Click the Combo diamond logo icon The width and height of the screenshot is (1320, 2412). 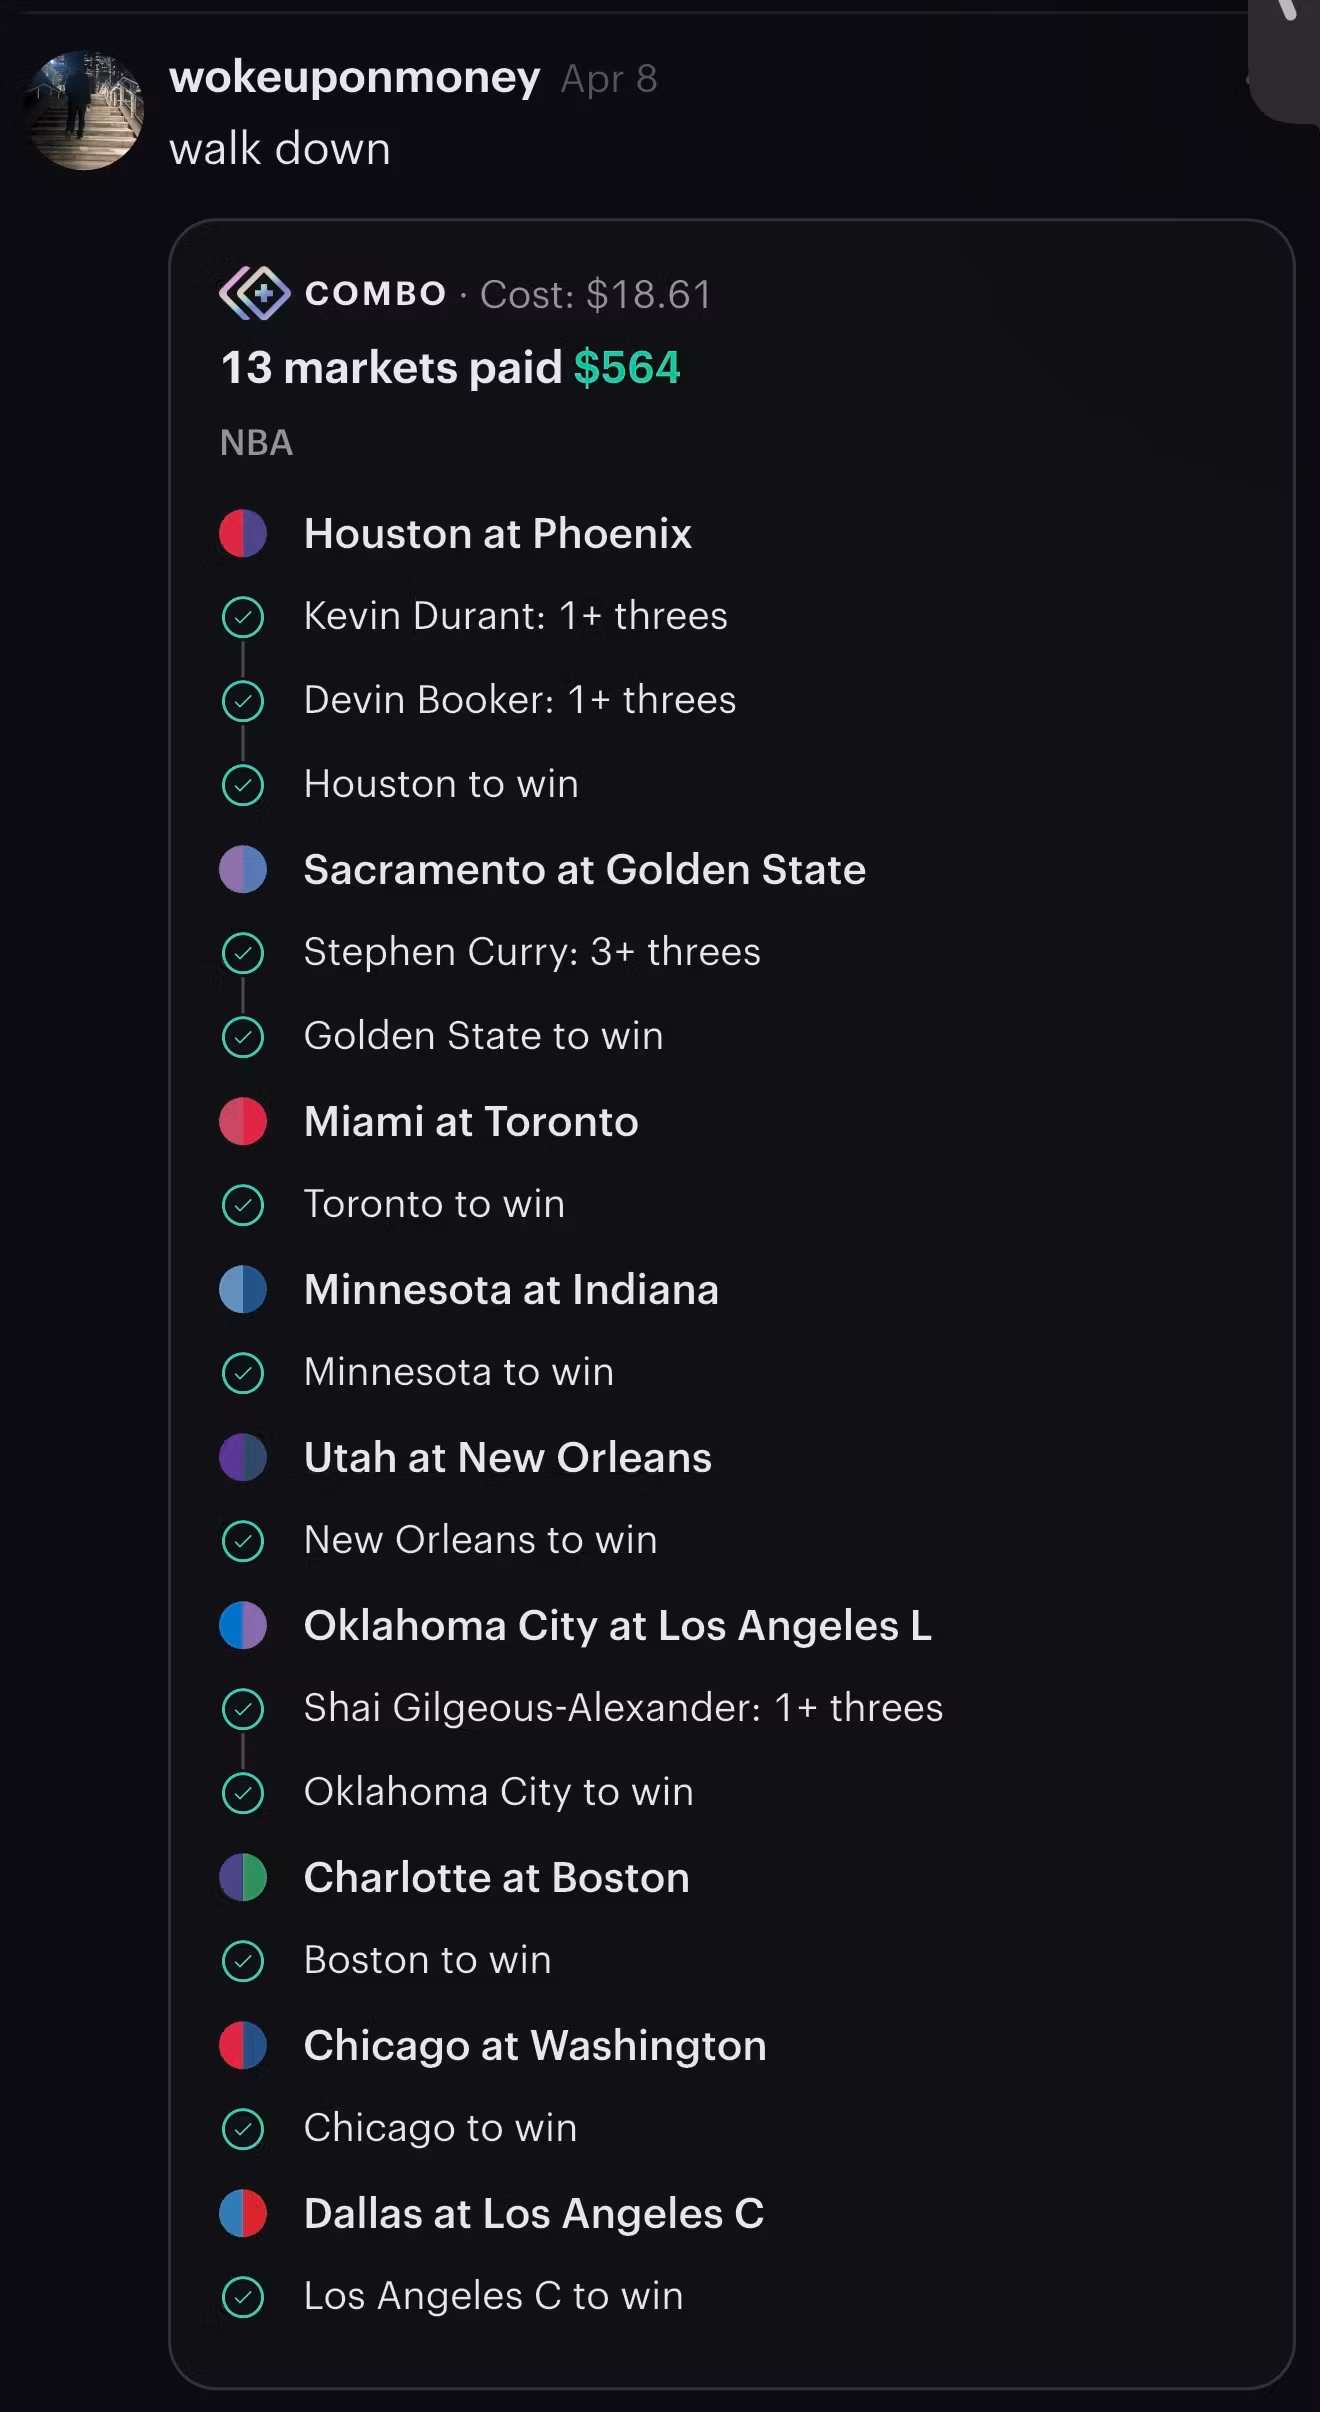[x=255, y=293]
